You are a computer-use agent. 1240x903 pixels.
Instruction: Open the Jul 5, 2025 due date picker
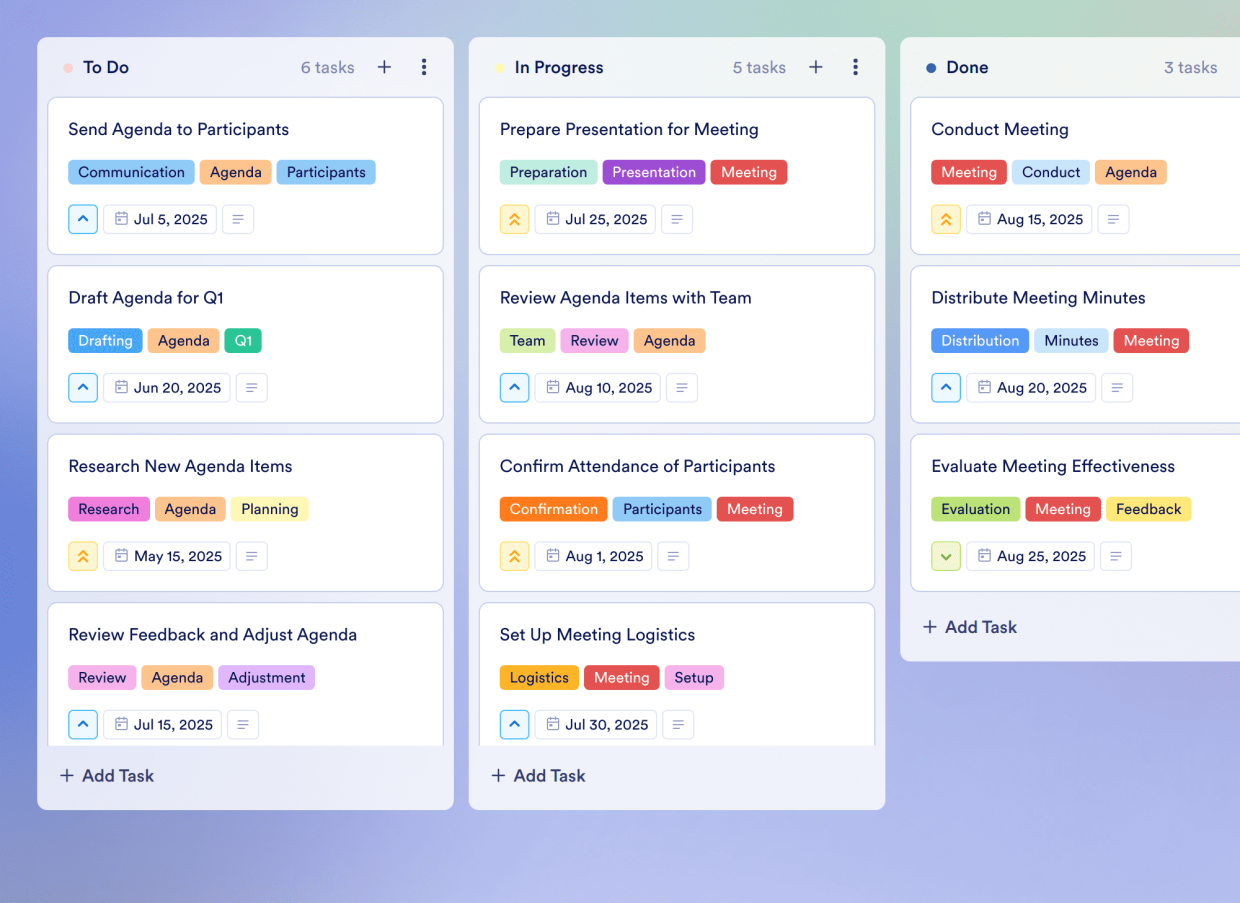coord(160,219)
